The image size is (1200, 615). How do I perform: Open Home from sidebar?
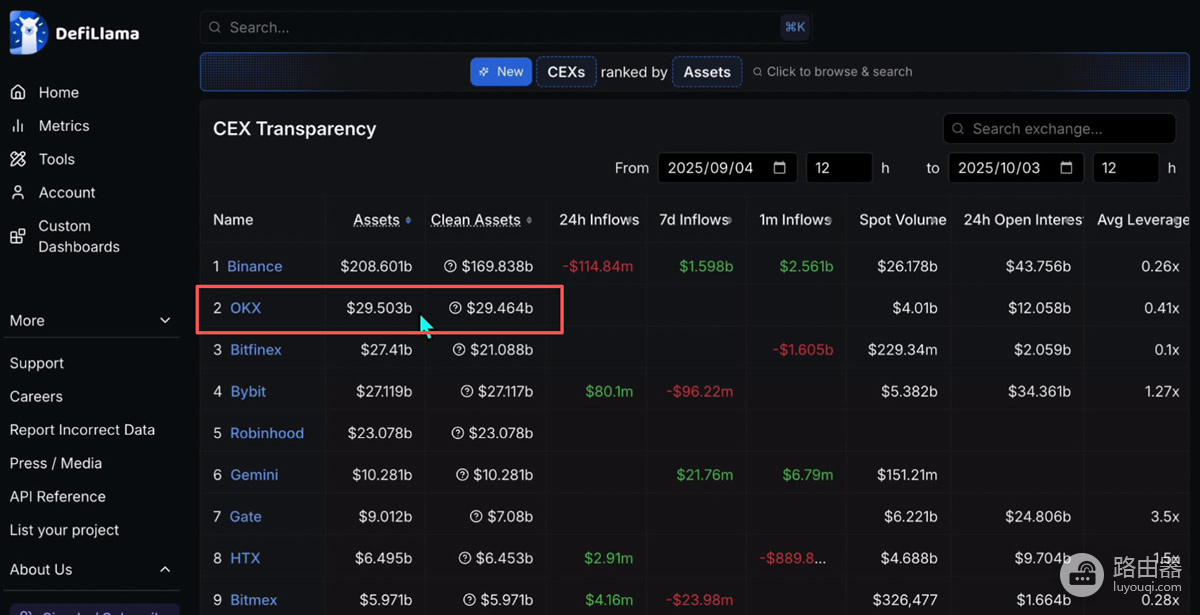pos(58,92)
